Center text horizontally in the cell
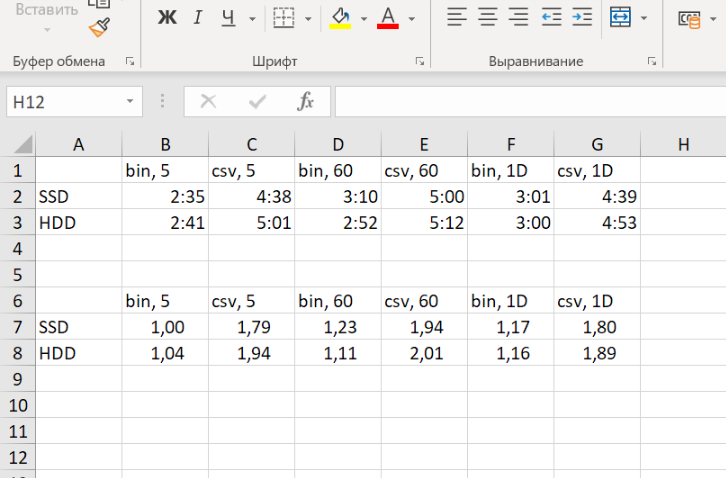The width and height of the screenshot is (726, 478). point(488,17)
